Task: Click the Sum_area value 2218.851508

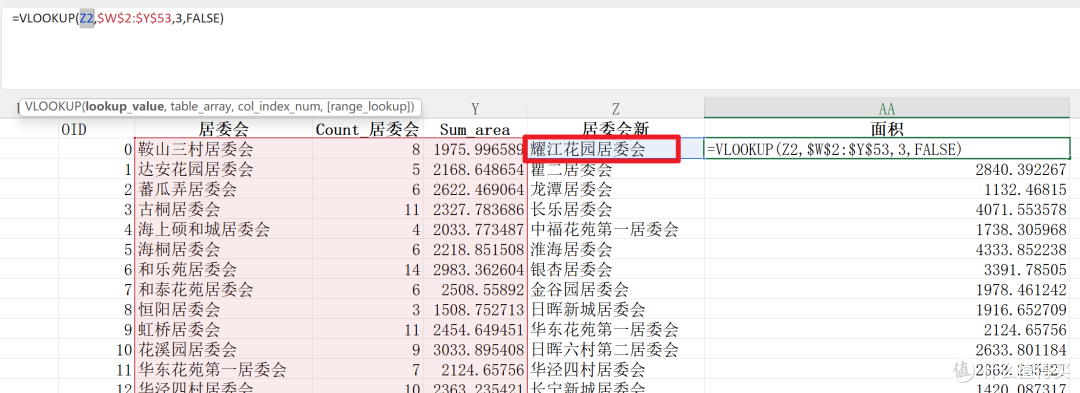Action: pyautogui.click(x=475, y=250)
